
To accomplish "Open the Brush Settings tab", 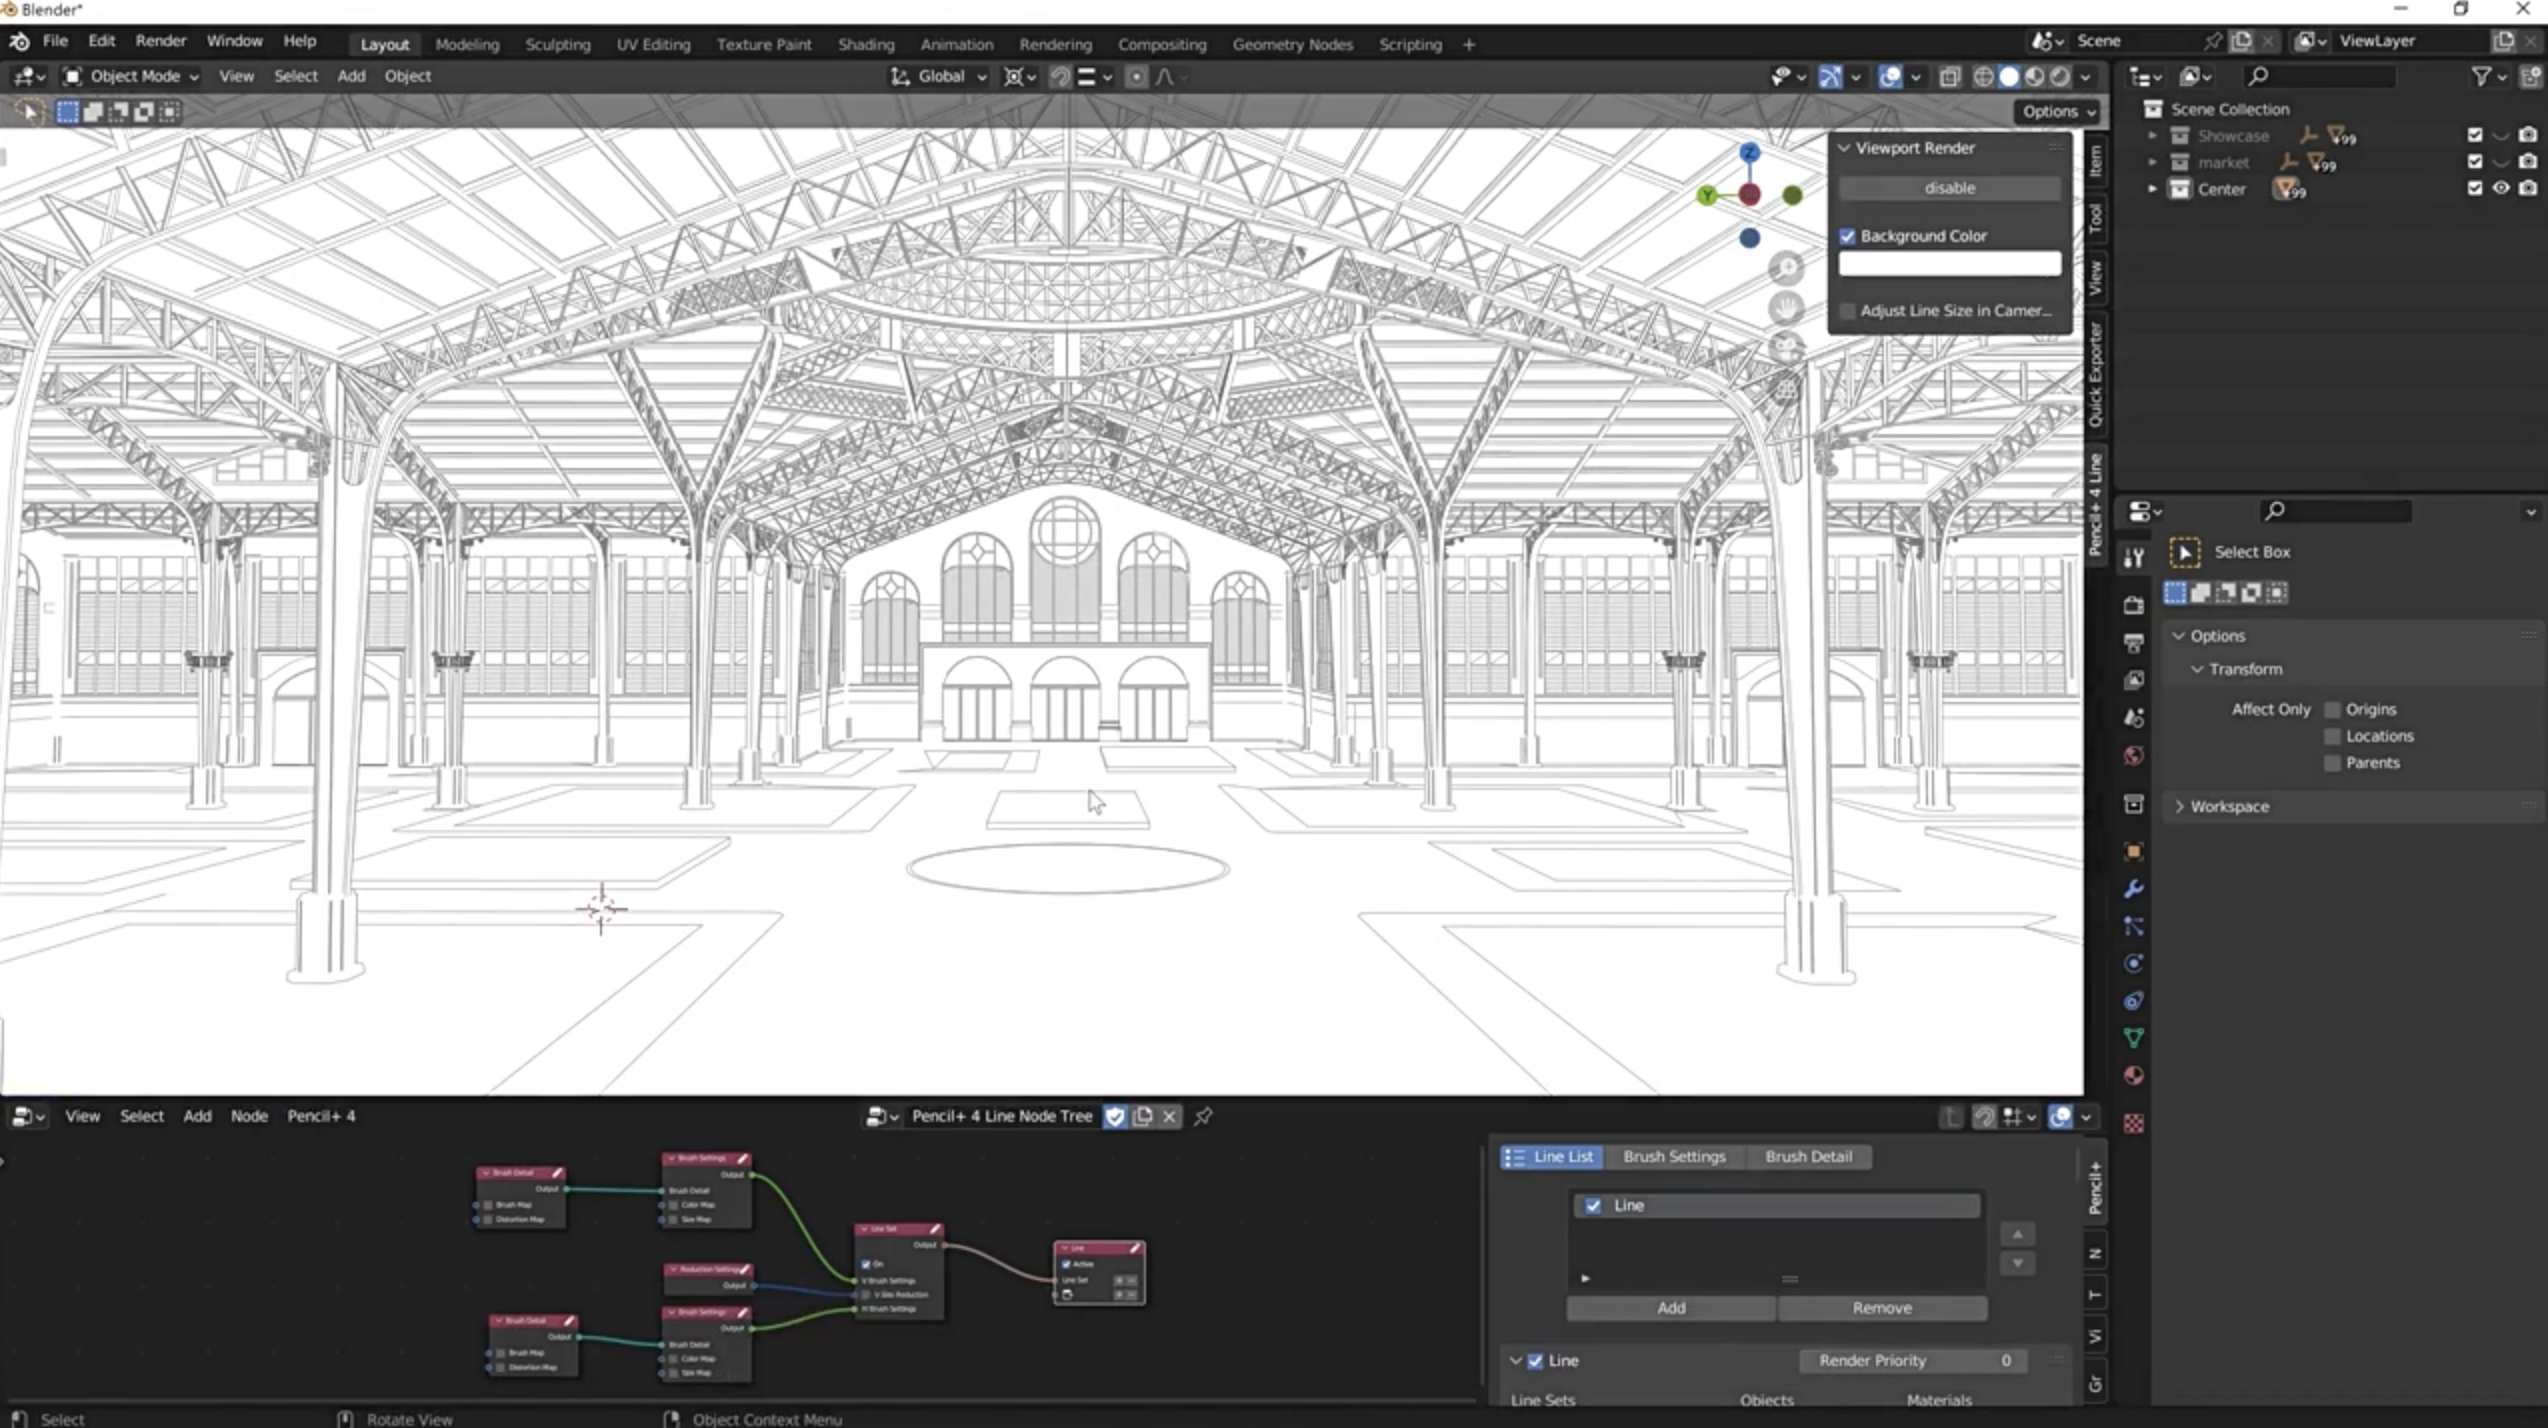I will point(1674,1156).
